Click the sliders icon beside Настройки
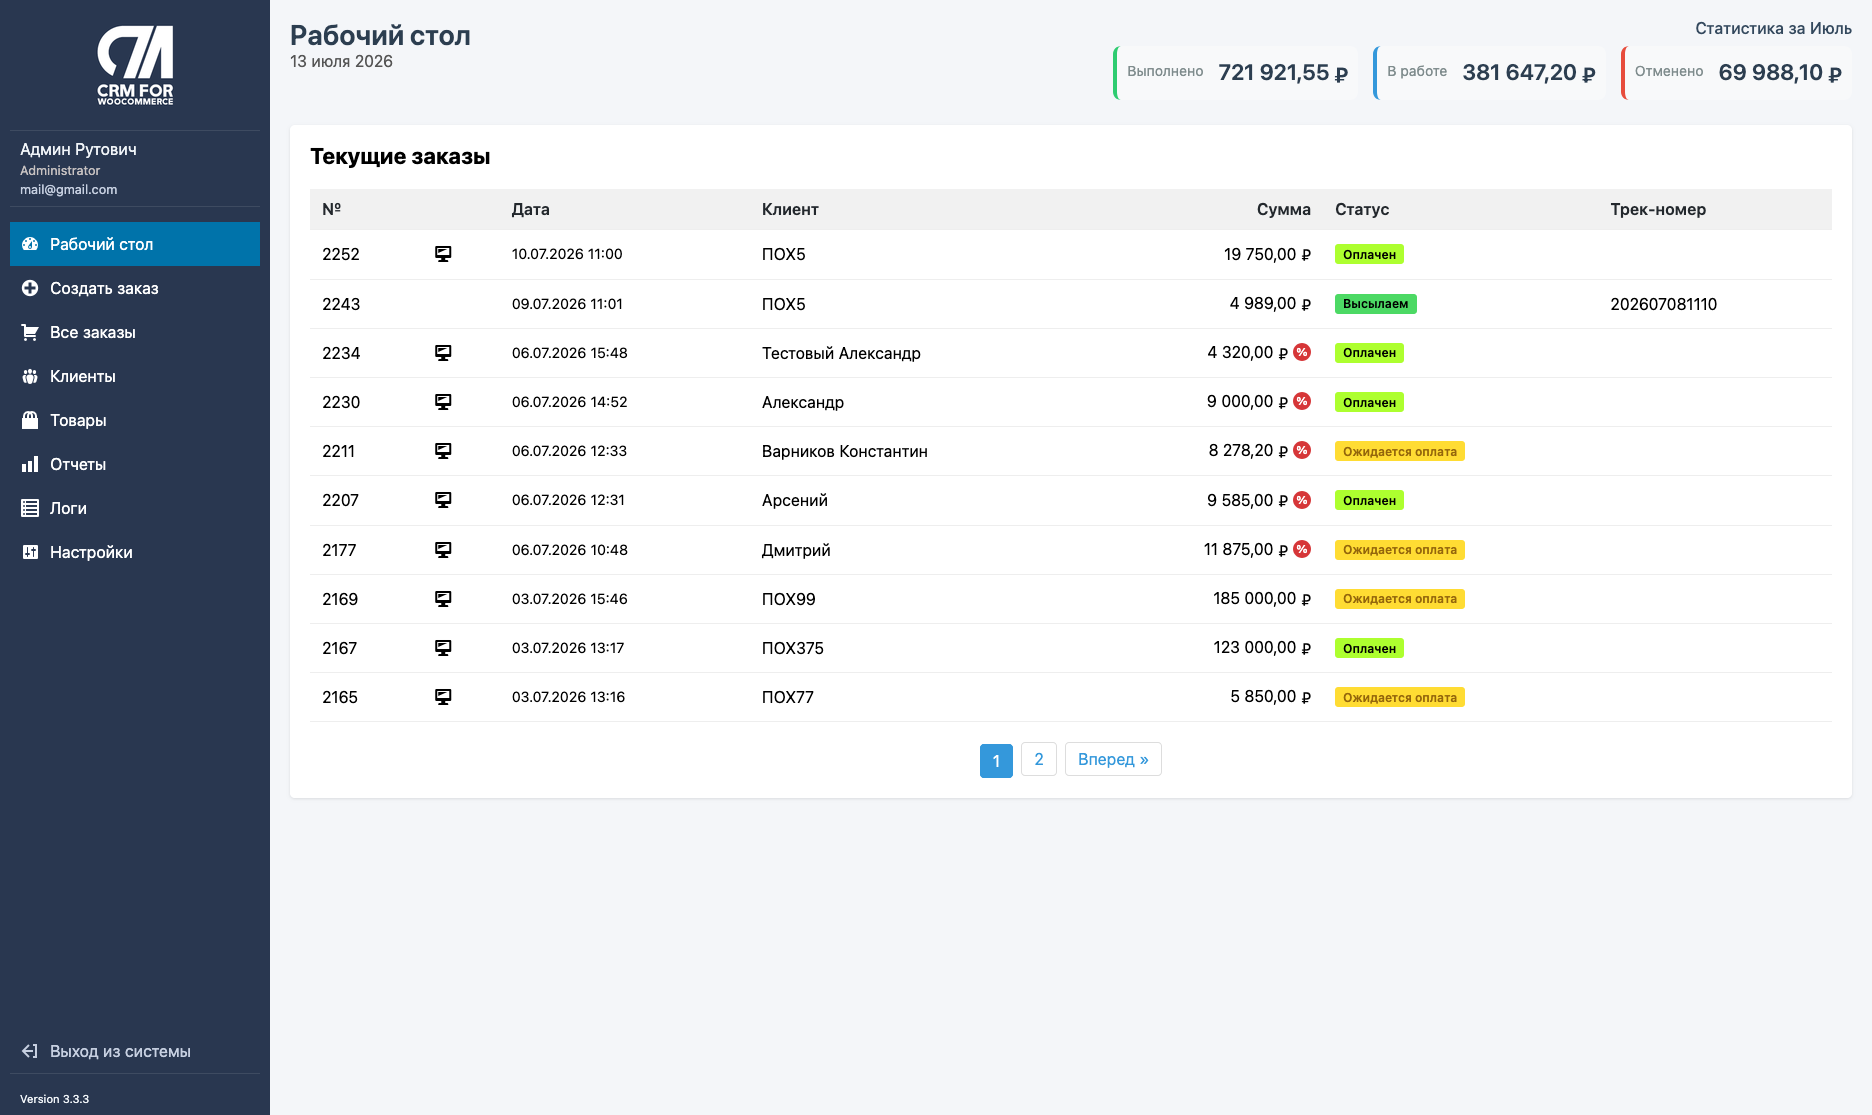 click(30, 552)
